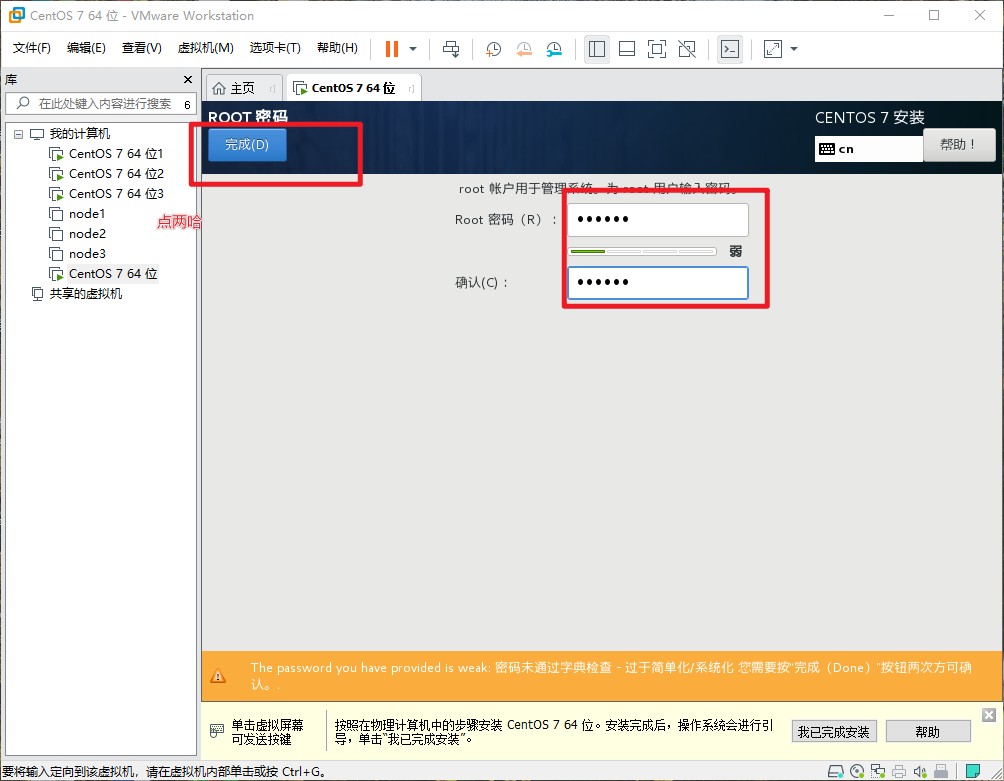Click the Root 密码 password field
The width and height of the screenshot is (1004, 781).
658,220
